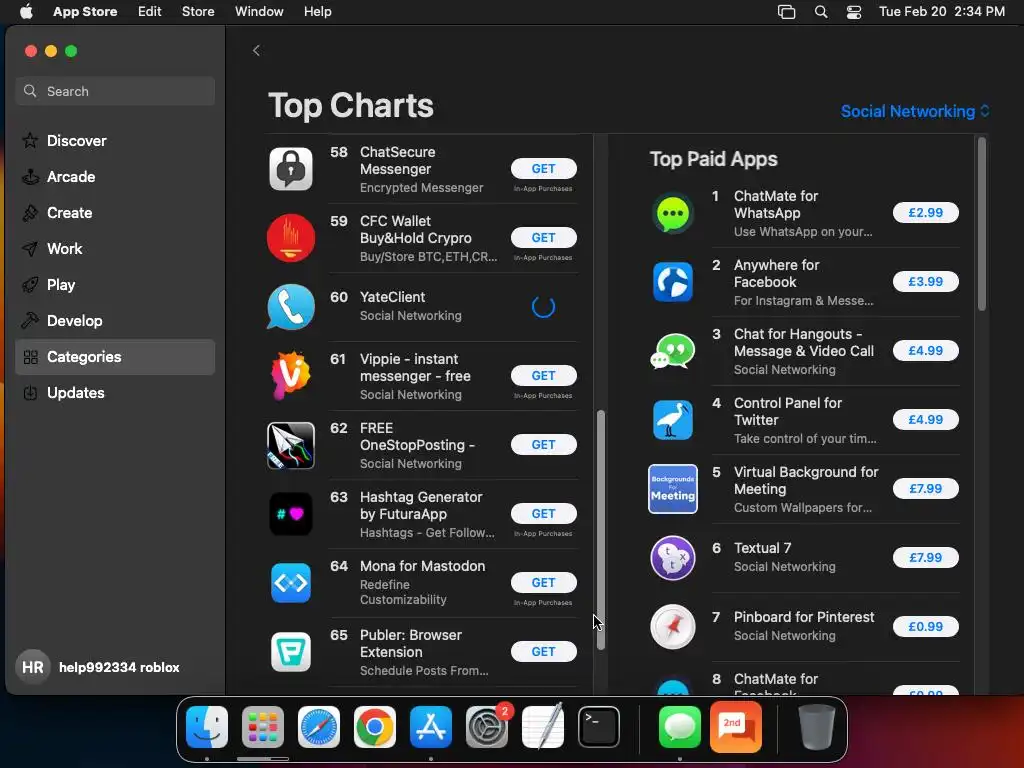Open the YateClient phone bubble icon
Image resolution: width=1024 pixels, height=768 pixels.
(291, 307)
